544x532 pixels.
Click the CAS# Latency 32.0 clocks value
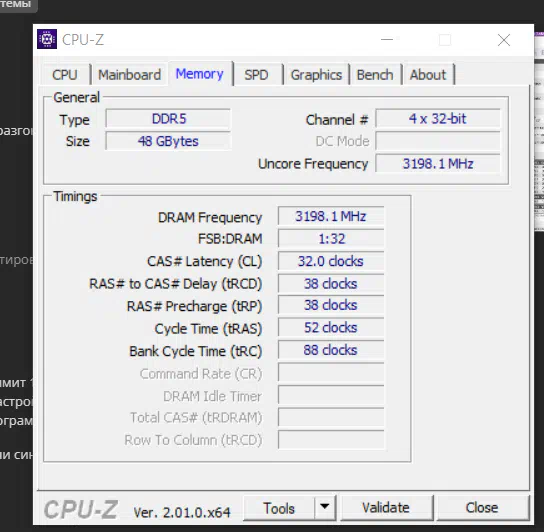pyautogui.click(x=331, y=261)
